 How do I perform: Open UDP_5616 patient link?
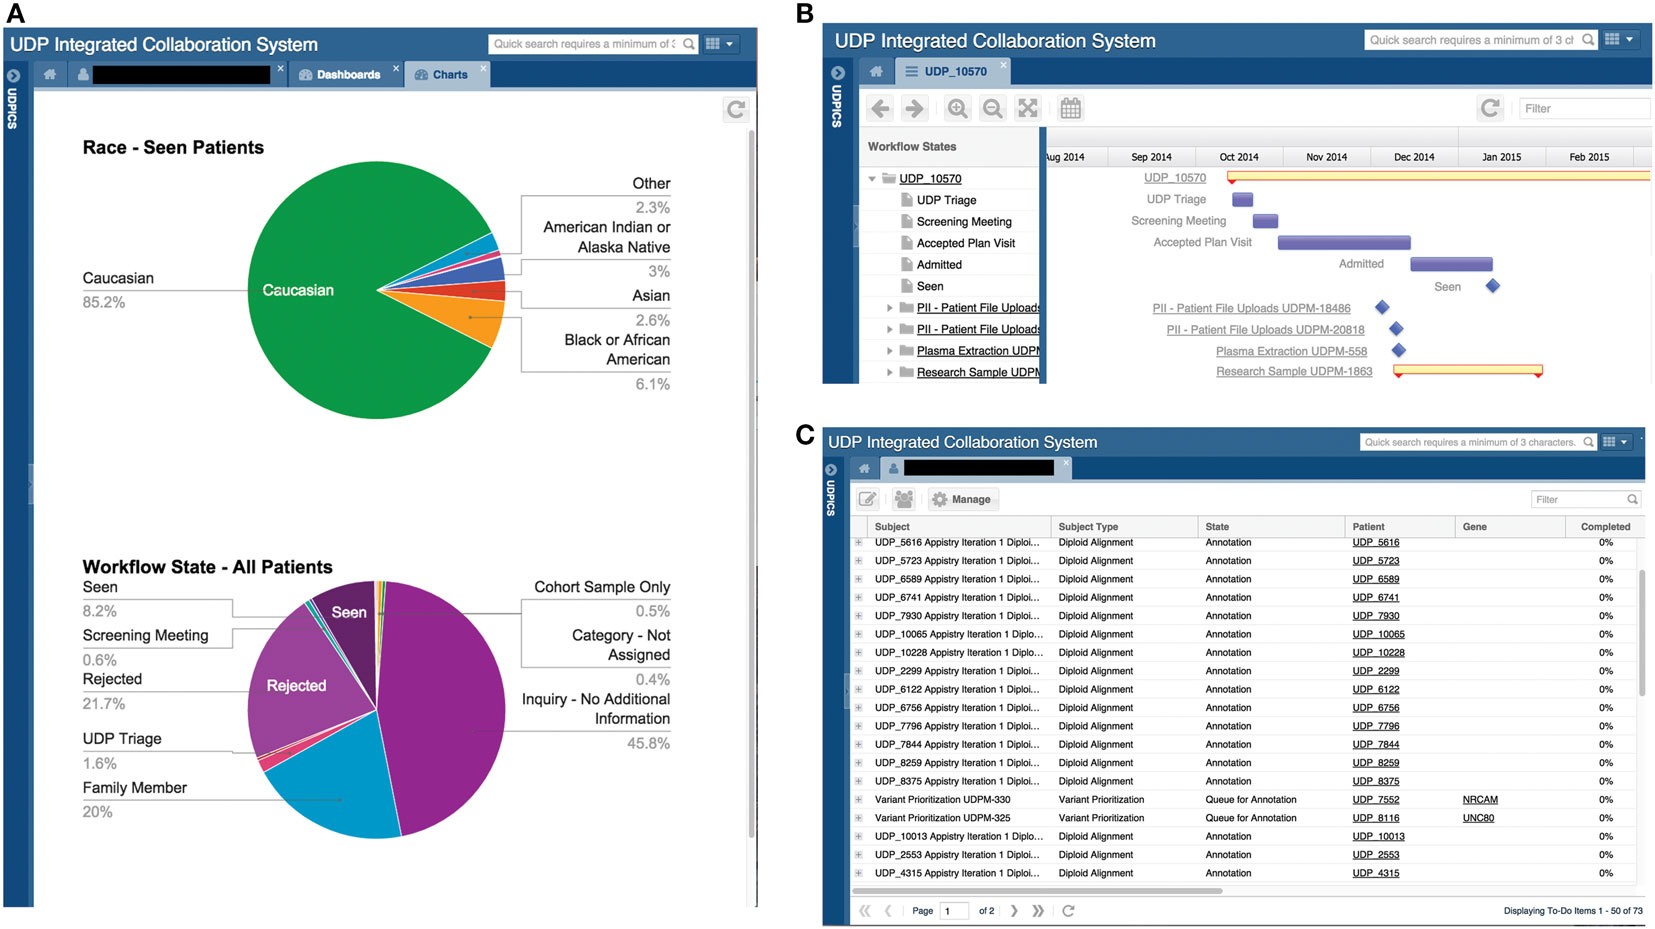1376,543
